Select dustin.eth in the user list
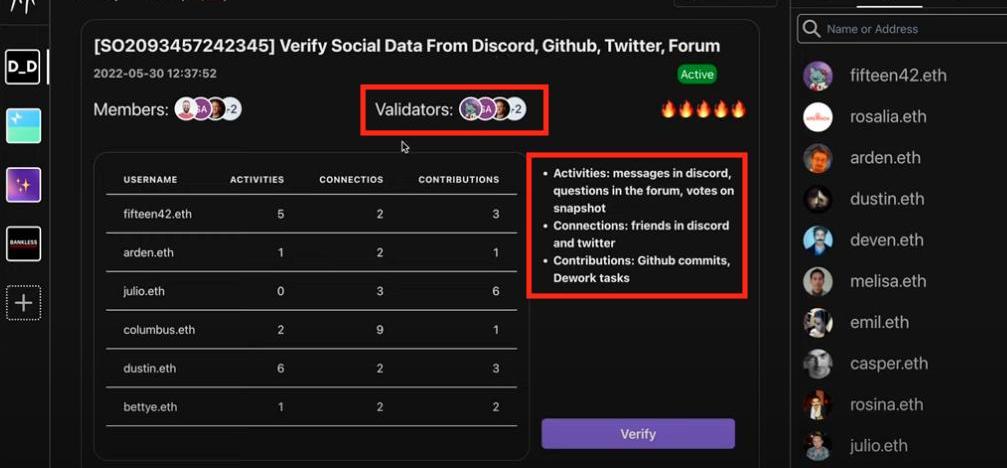 [887, 199]
